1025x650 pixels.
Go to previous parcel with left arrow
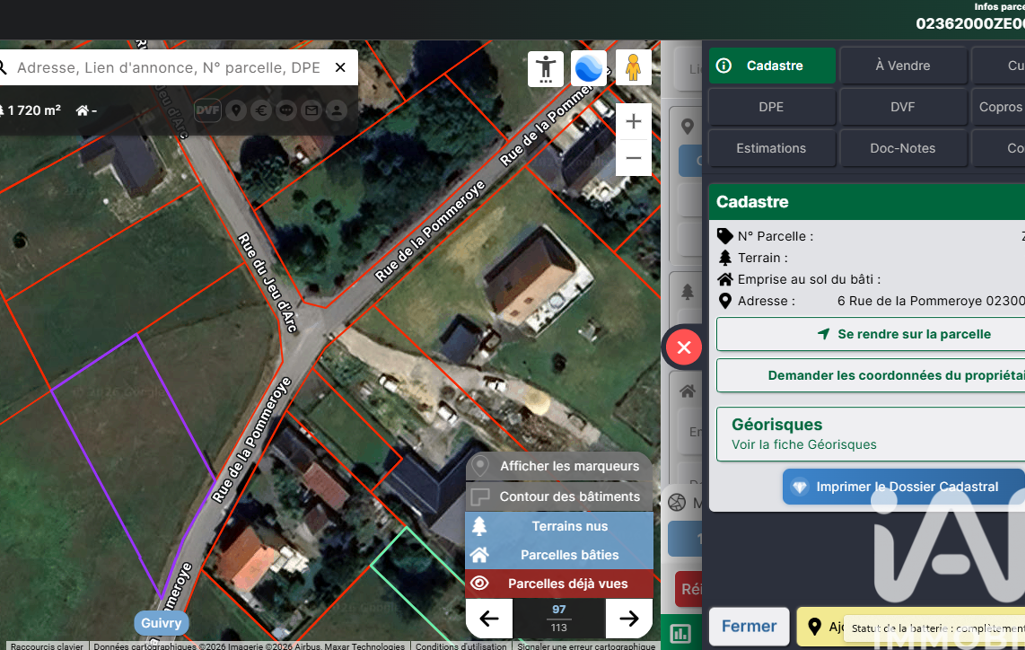pyautogui.click(x=489, y=619)
